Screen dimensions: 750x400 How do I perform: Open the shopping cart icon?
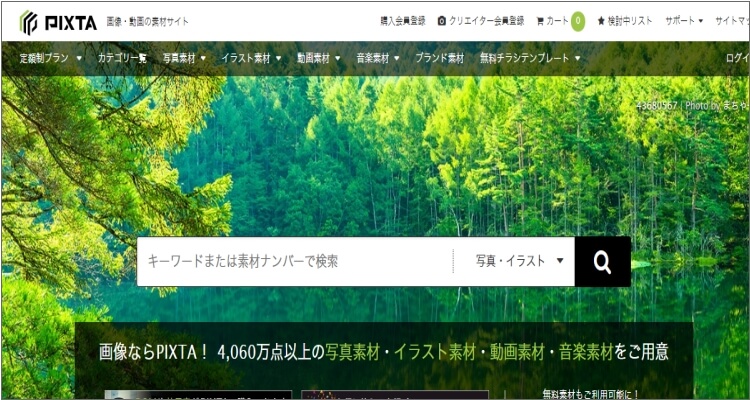pyautogui.click(x=540, y=21)
